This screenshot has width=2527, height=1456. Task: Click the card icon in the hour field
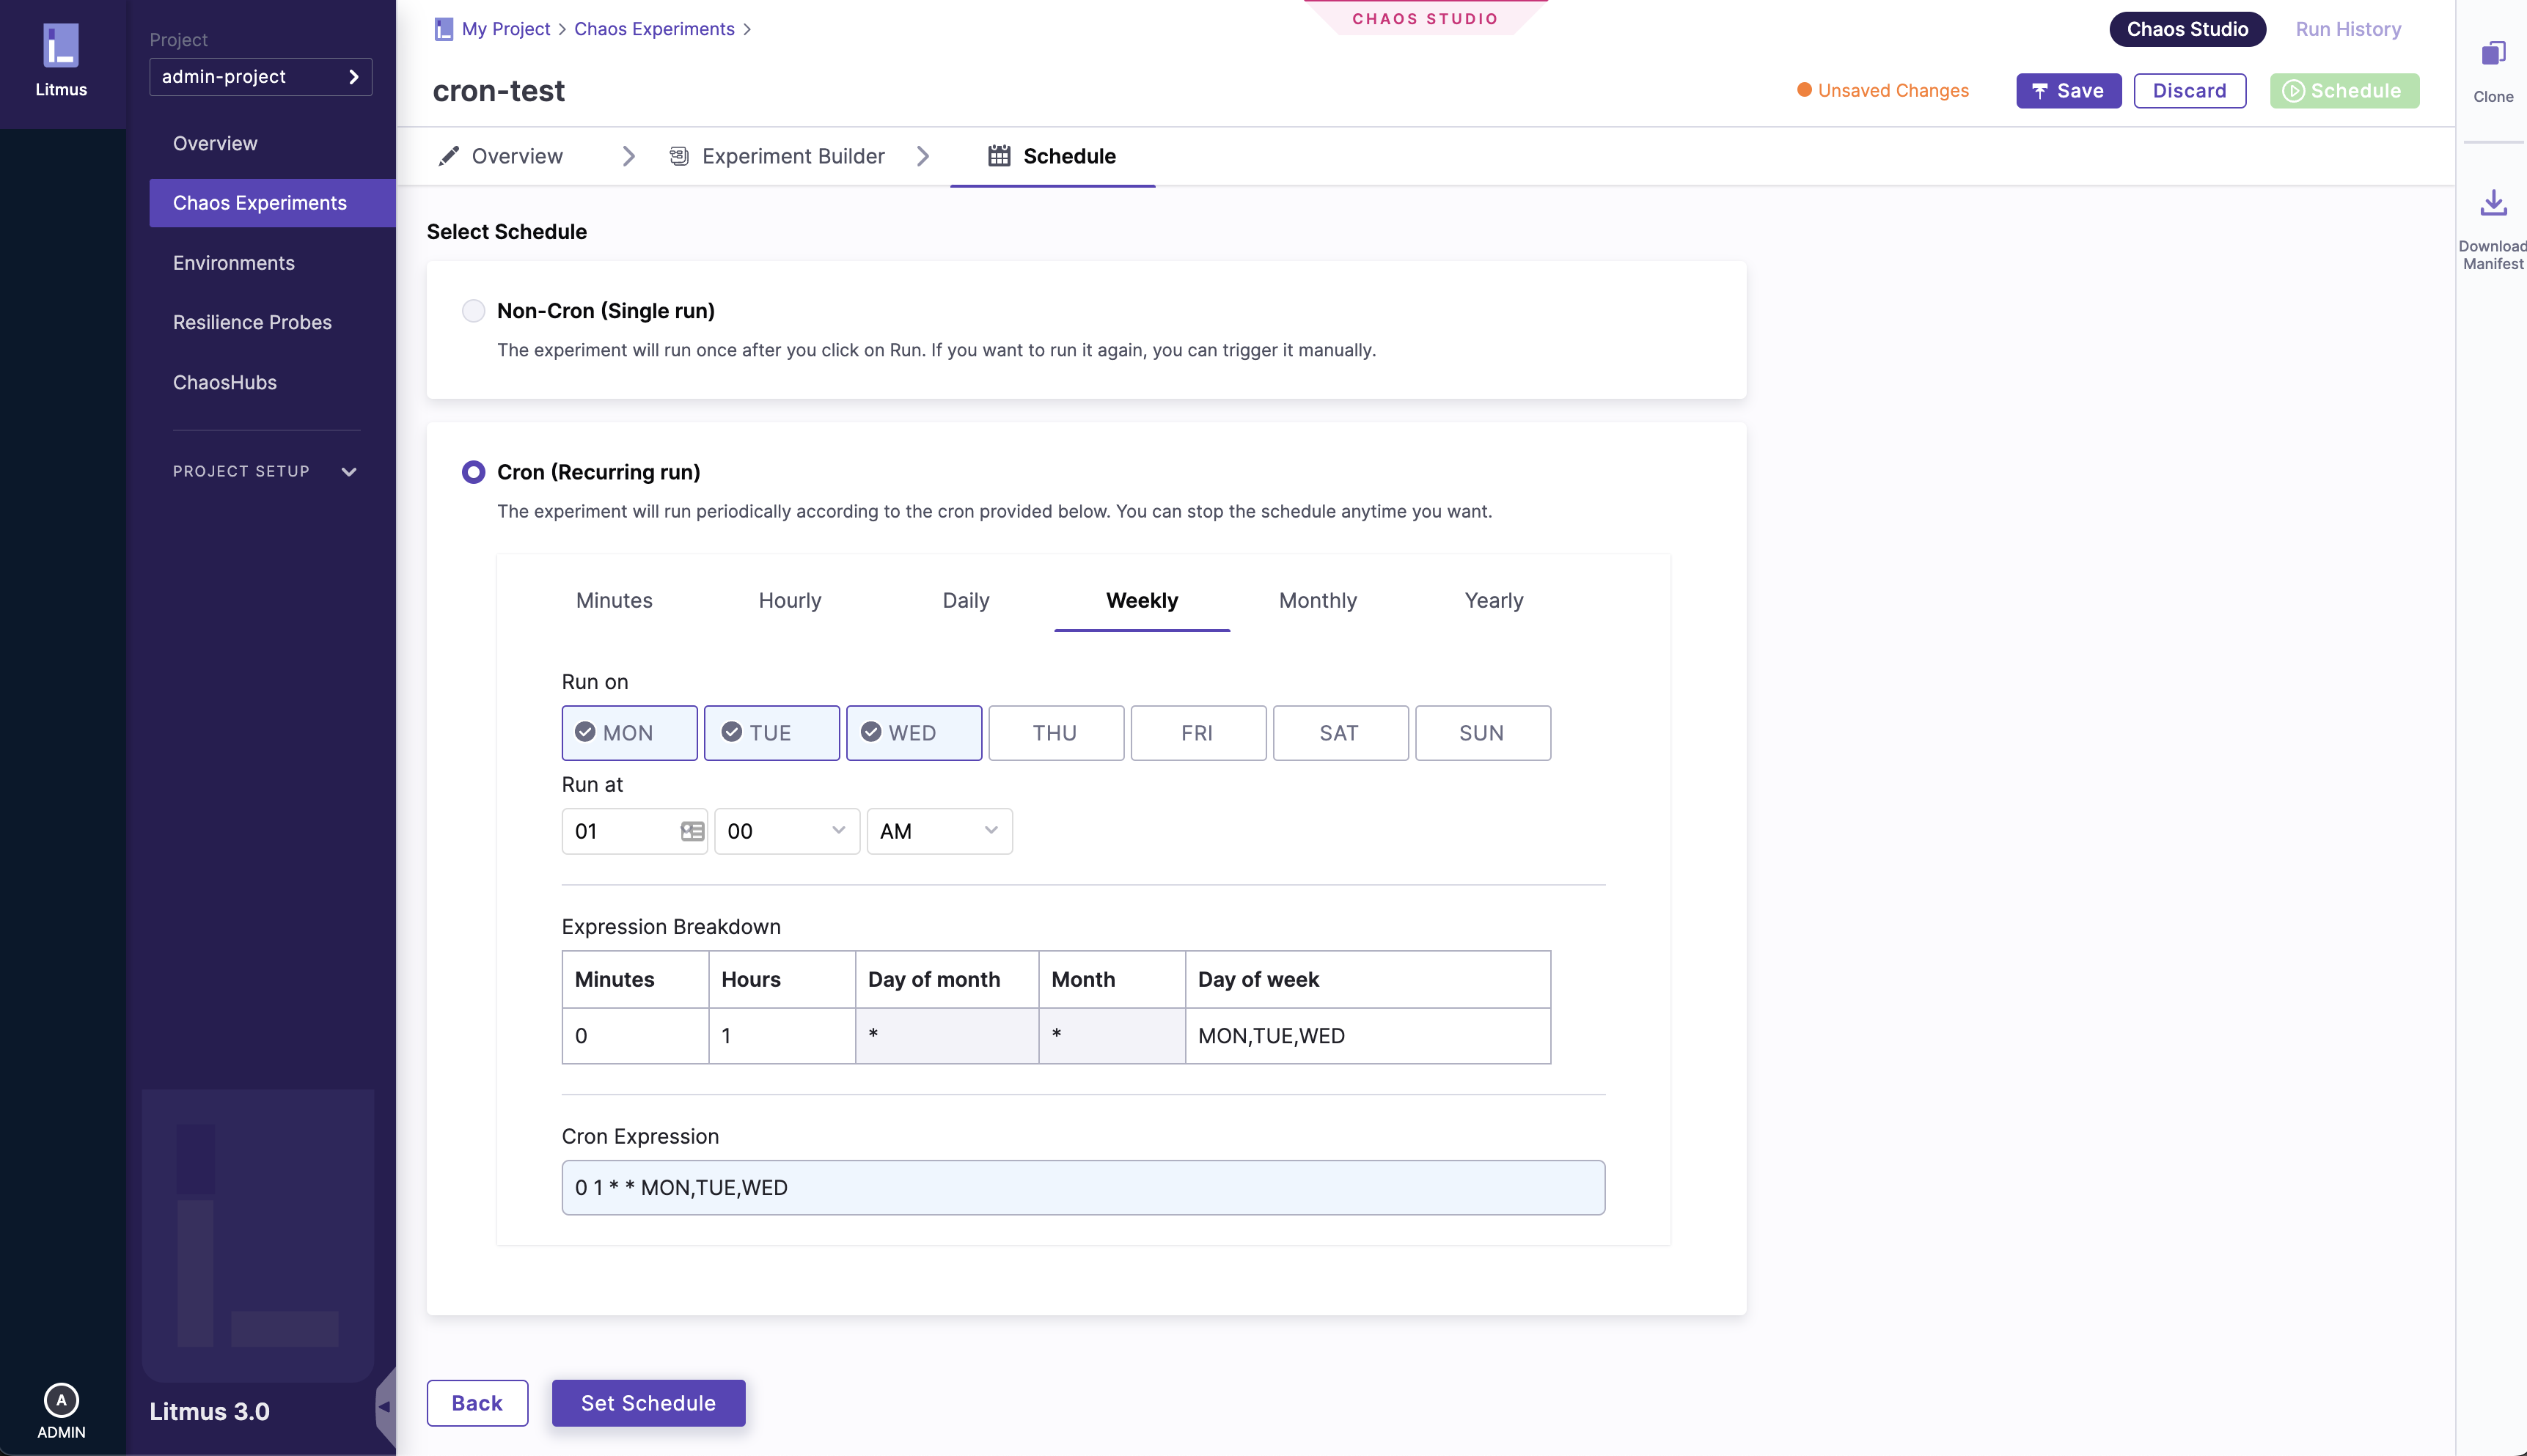692,831
